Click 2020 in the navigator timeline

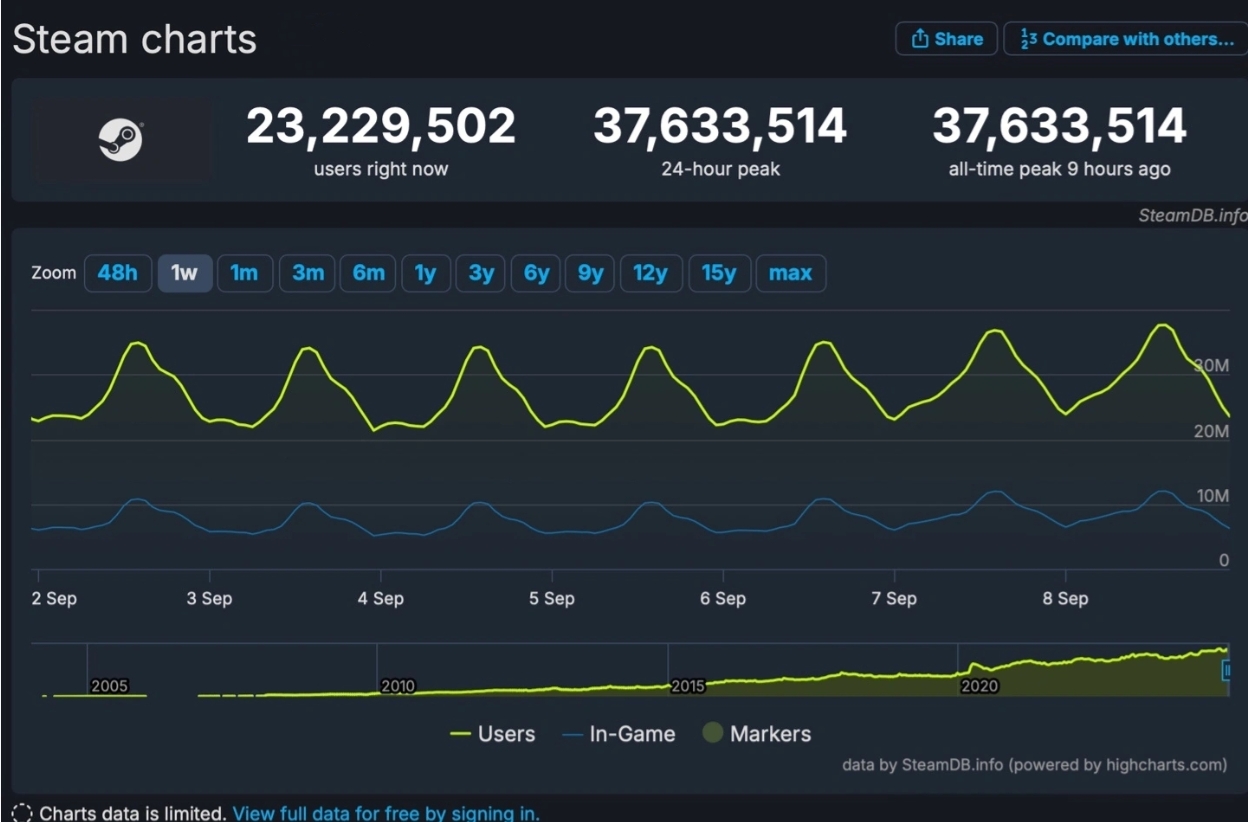[979, 686]
